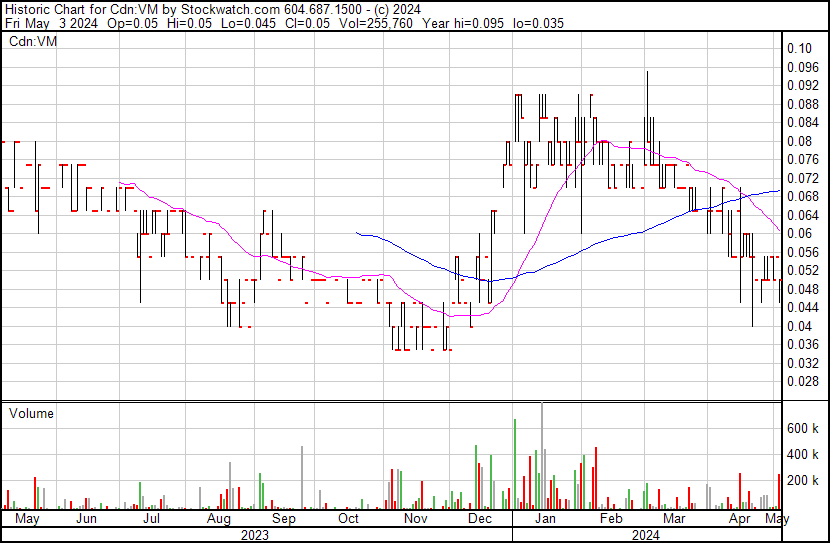
Task: Click the '400 k' volume axis label
Action: pos(803,454)
